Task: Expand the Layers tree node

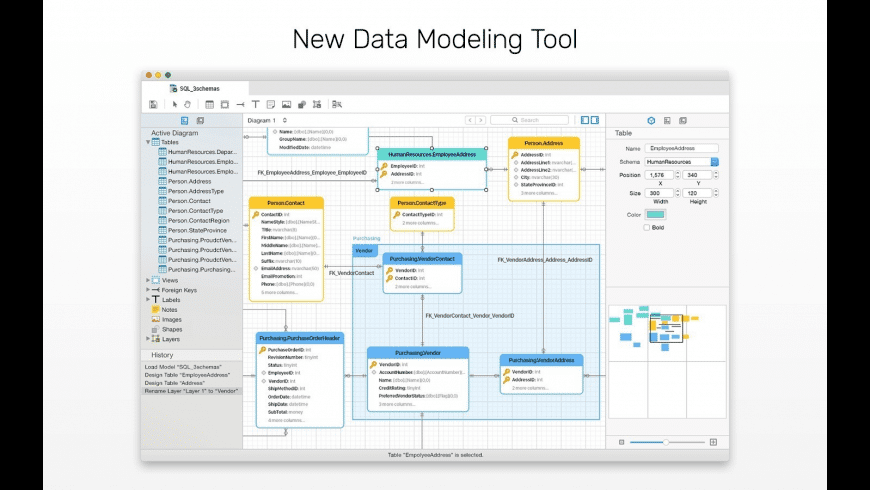Action: [148, 339]
